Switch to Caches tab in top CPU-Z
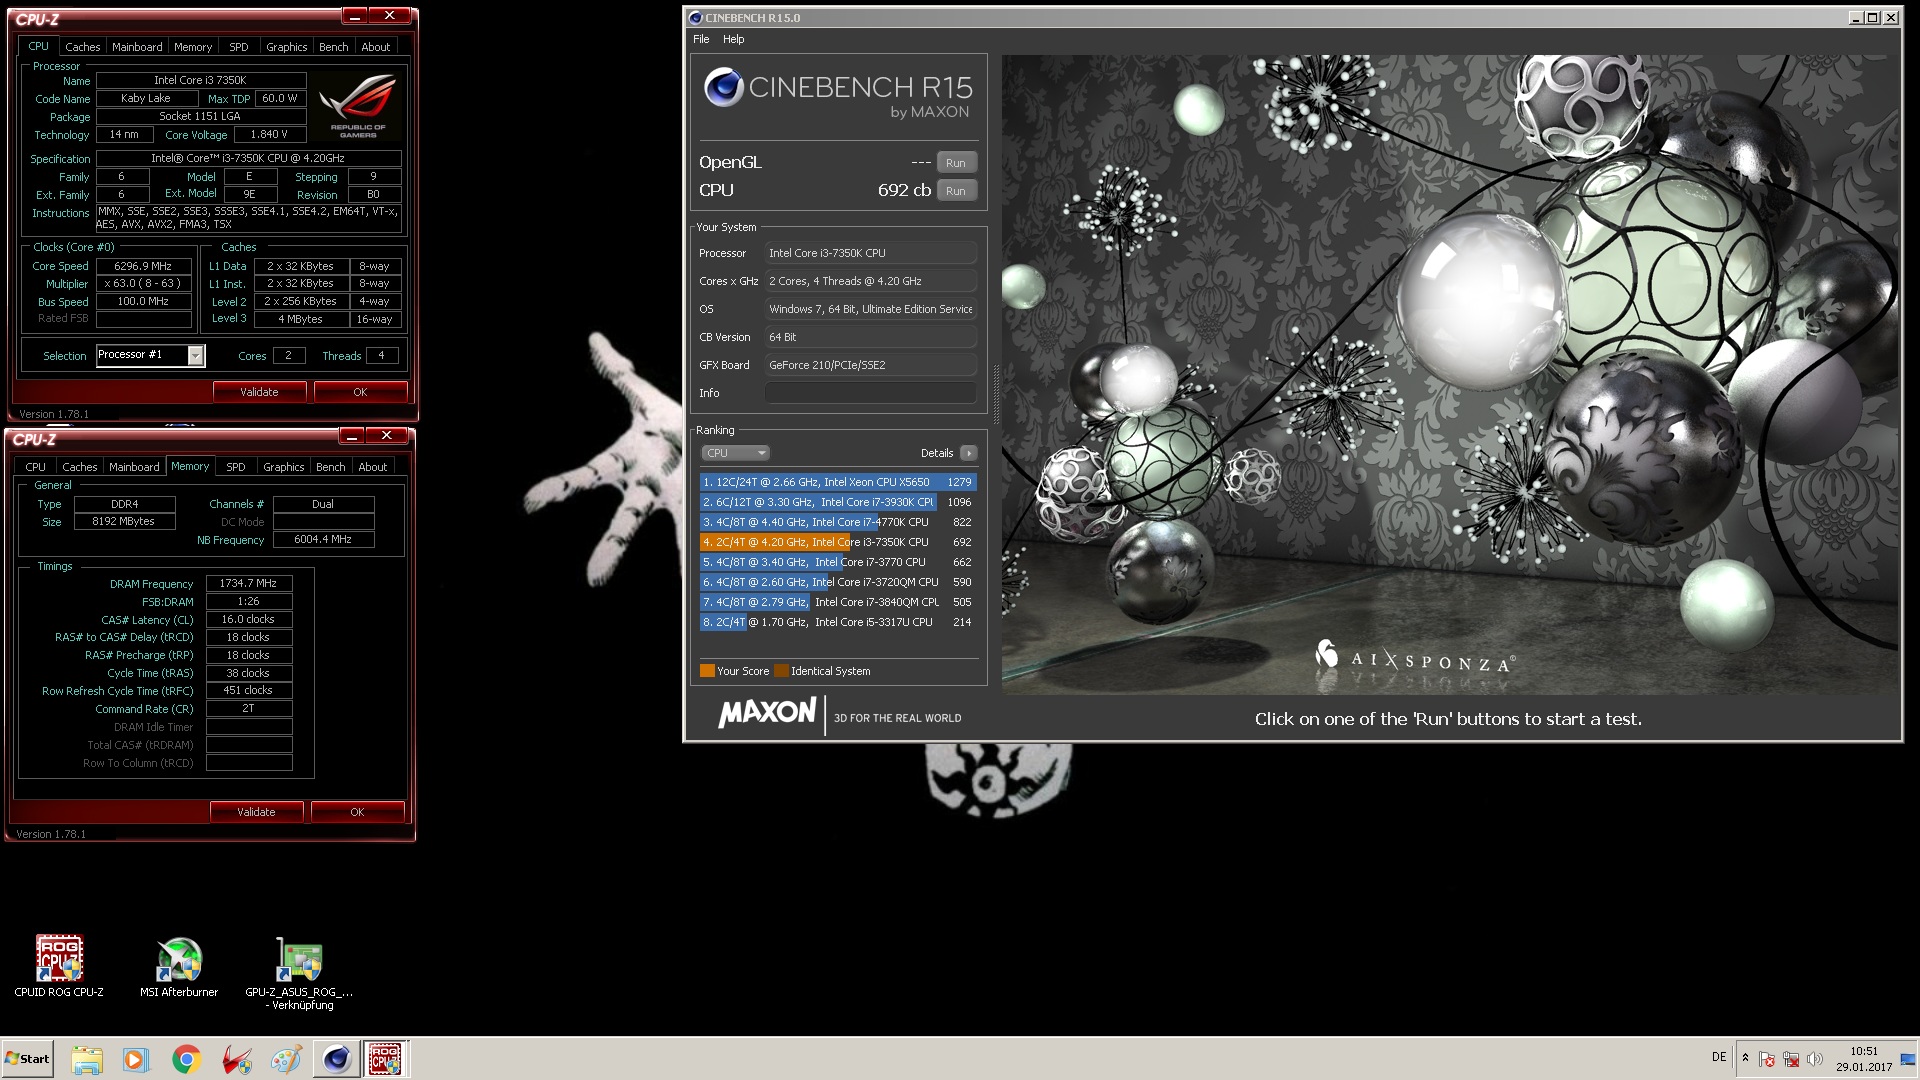 pos(82,47)
